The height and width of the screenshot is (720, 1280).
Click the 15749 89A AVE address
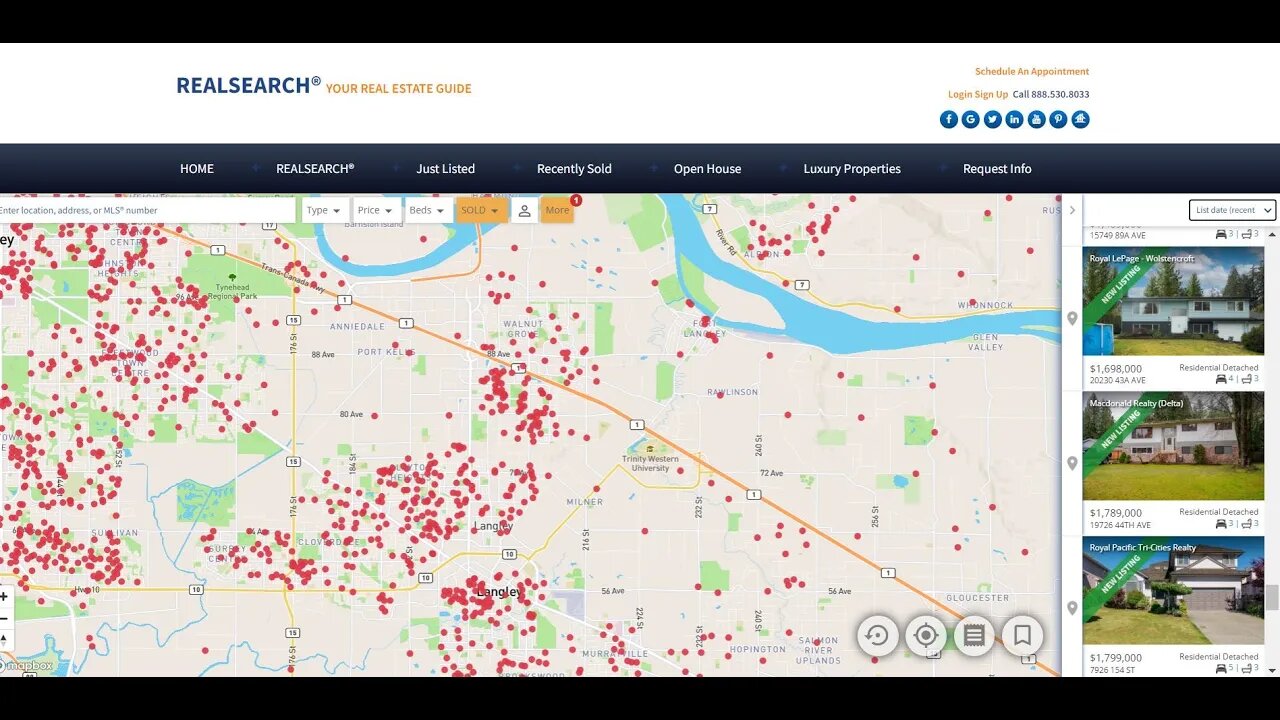(x=1120, y=235)
